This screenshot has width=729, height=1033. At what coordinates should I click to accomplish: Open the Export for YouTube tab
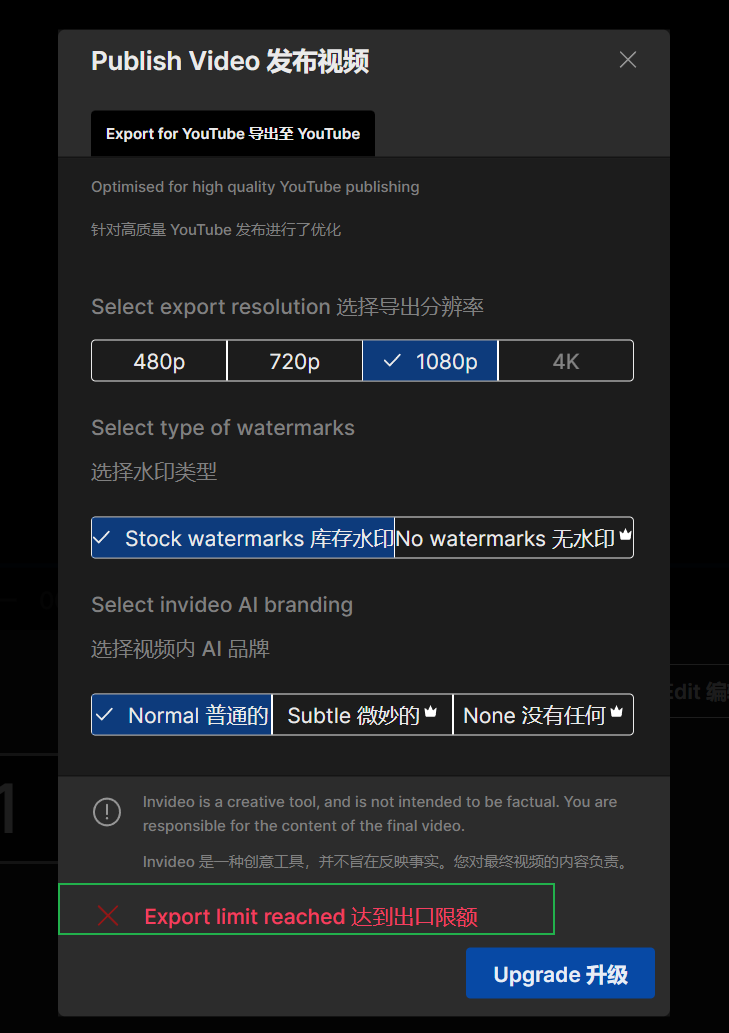click(x=232, y=134)
